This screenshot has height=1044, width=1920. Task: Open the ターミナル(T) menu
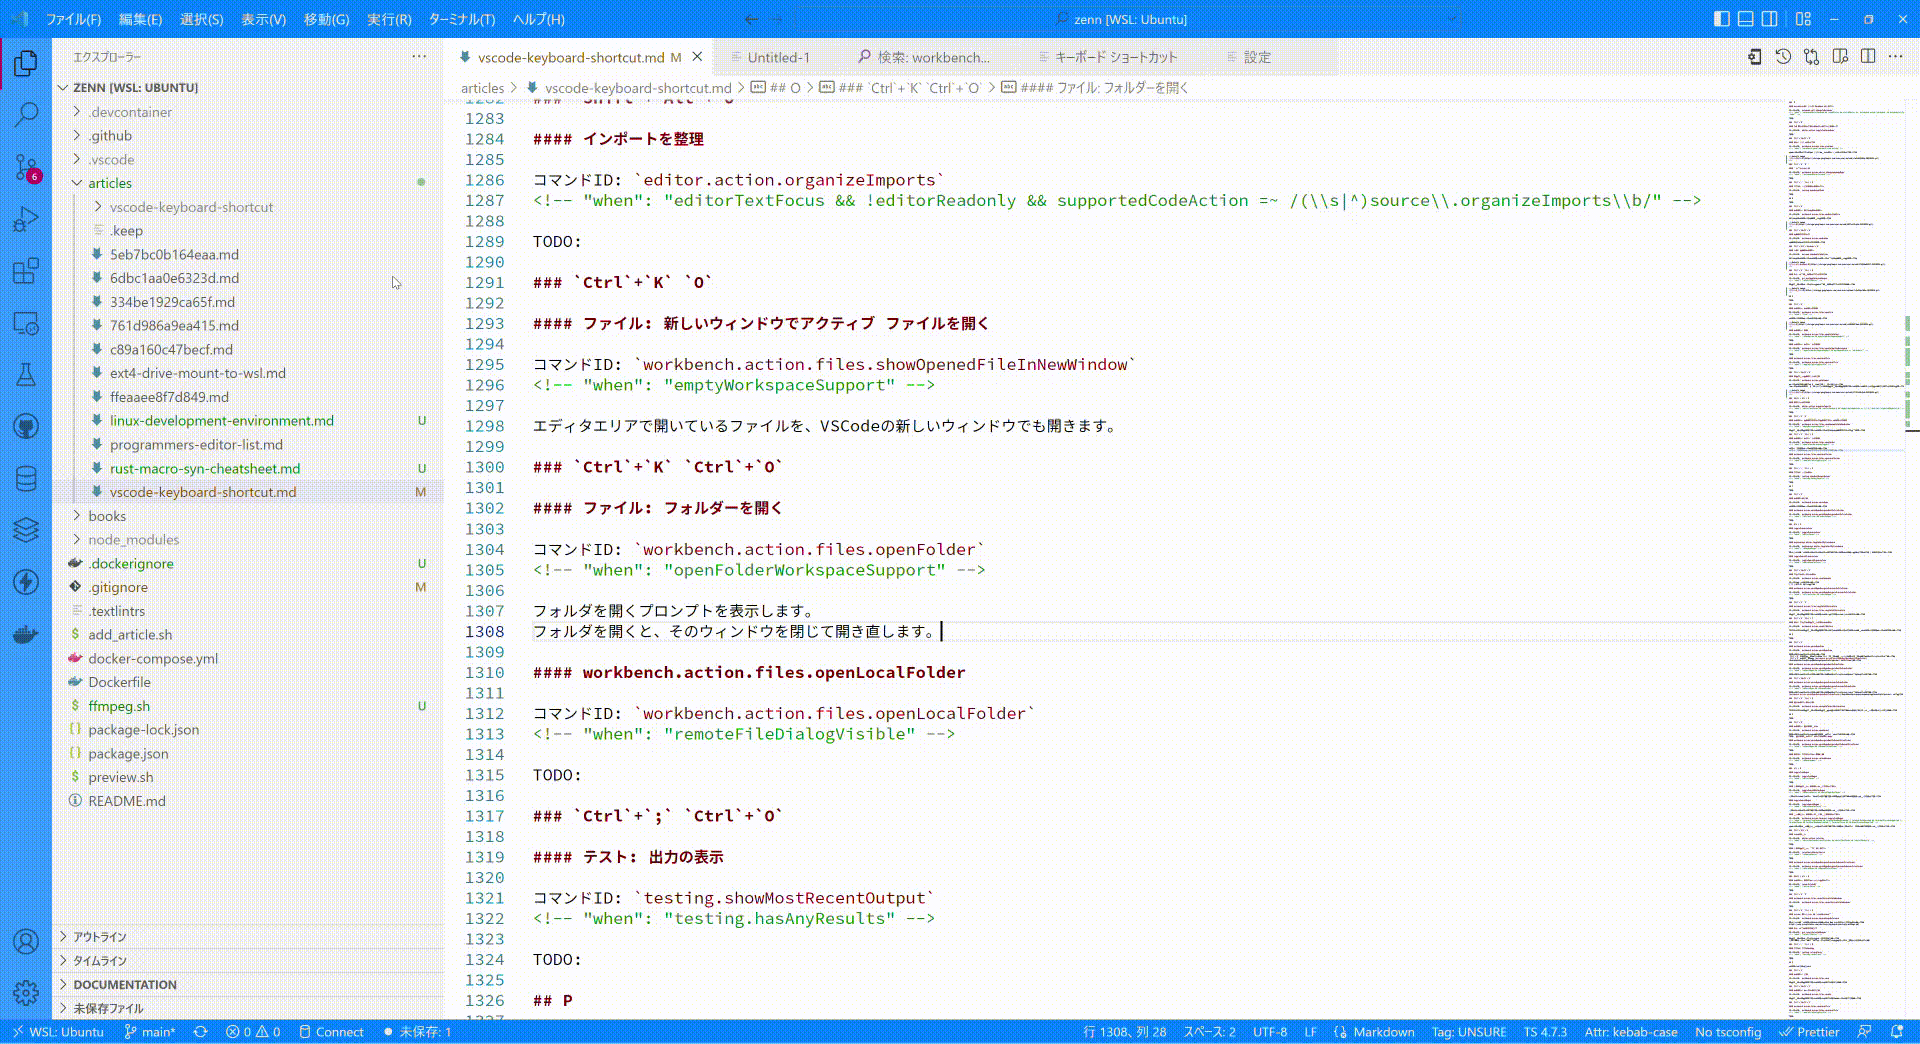click(461, 19)
